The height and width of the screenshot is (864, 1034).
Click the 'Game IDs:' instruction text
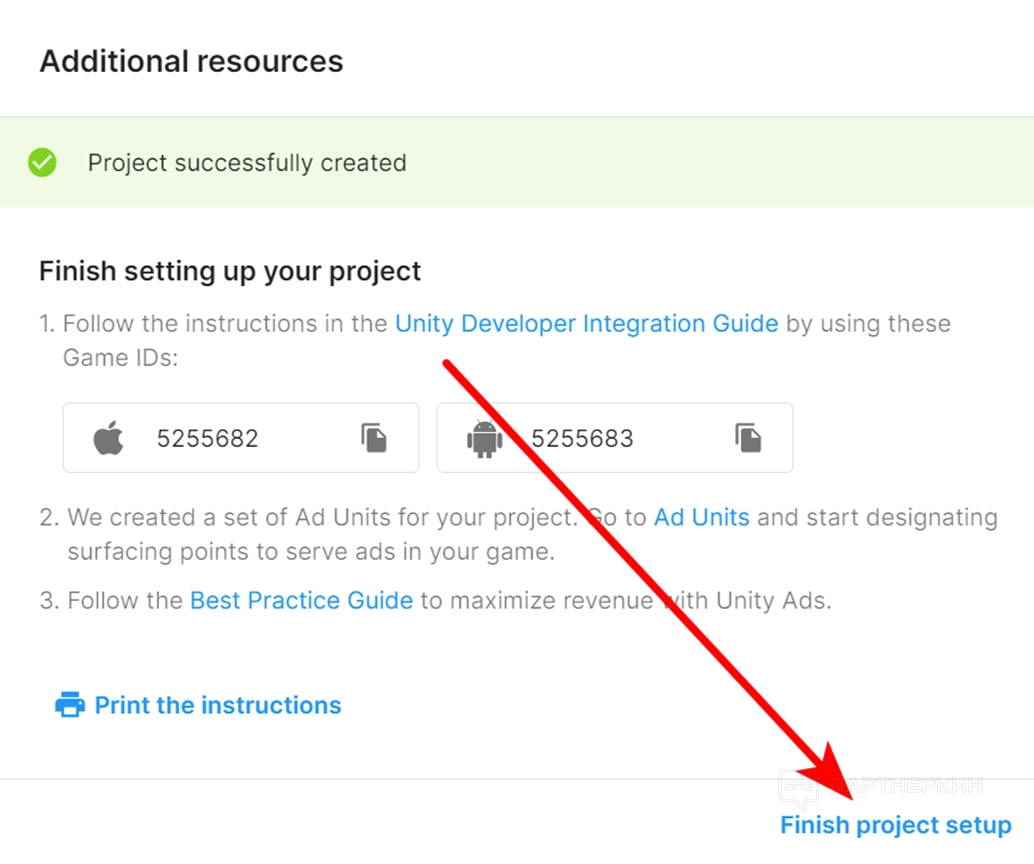[120, 357]
